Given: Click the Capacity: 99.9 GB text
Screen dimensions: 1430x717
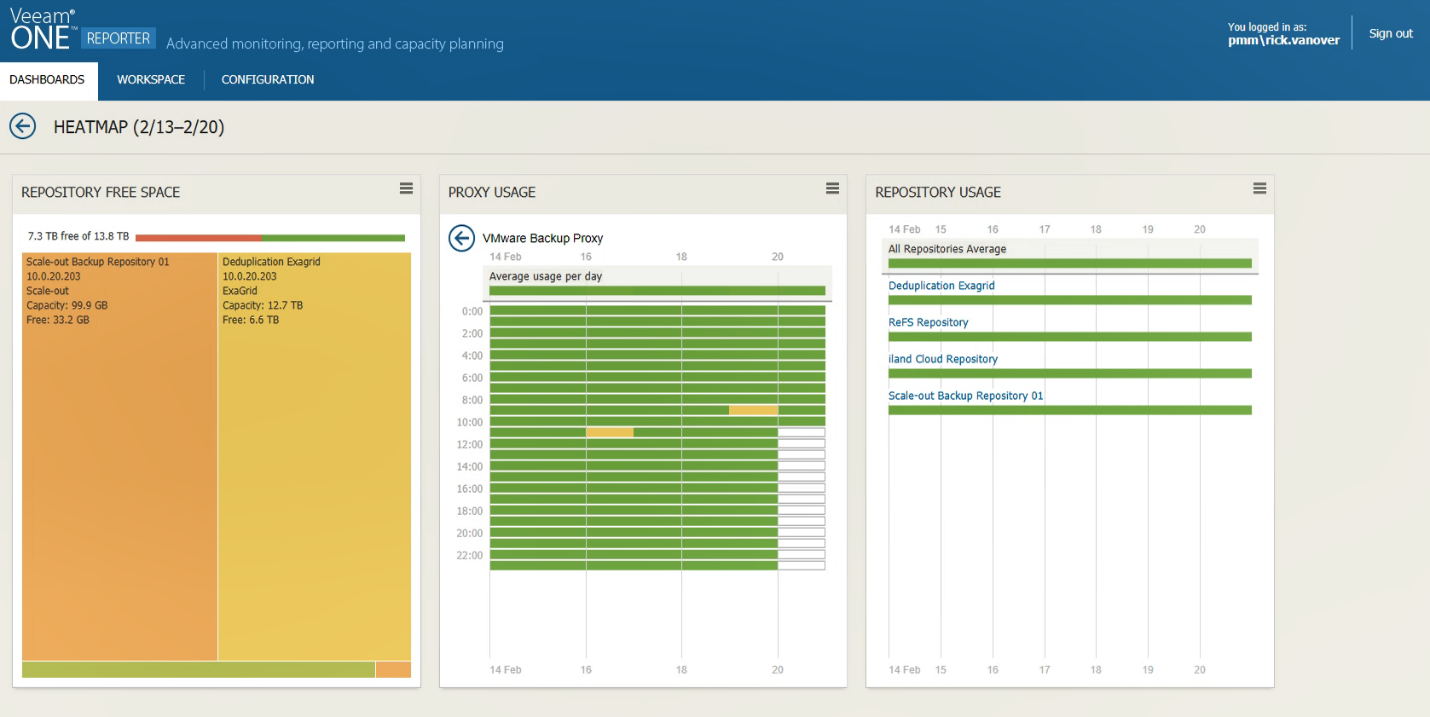Looking at the screenshot, I should point(68,305).
